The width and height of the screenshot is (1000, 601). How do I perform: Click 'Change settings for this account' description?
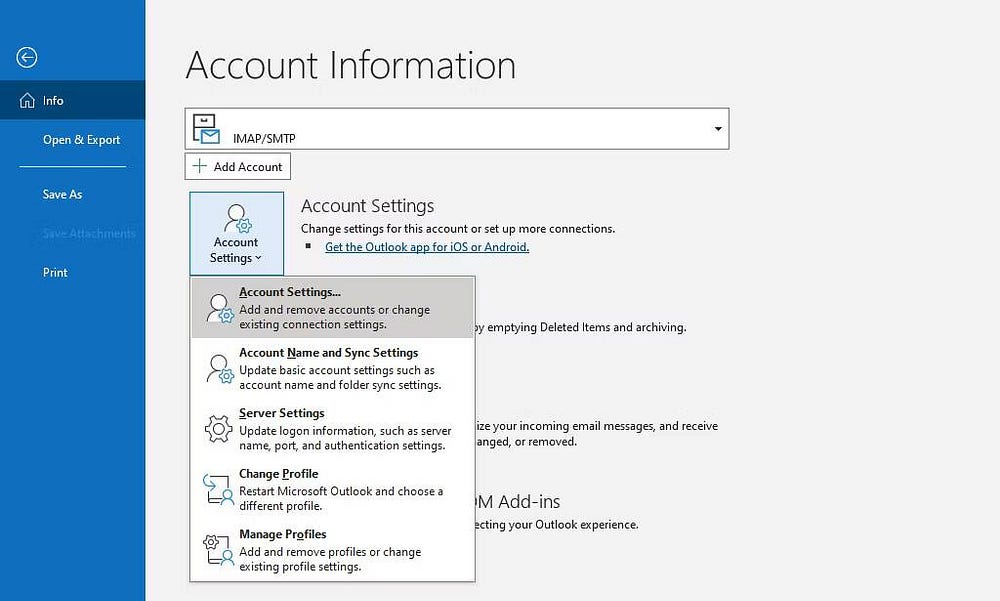(458, 228)
